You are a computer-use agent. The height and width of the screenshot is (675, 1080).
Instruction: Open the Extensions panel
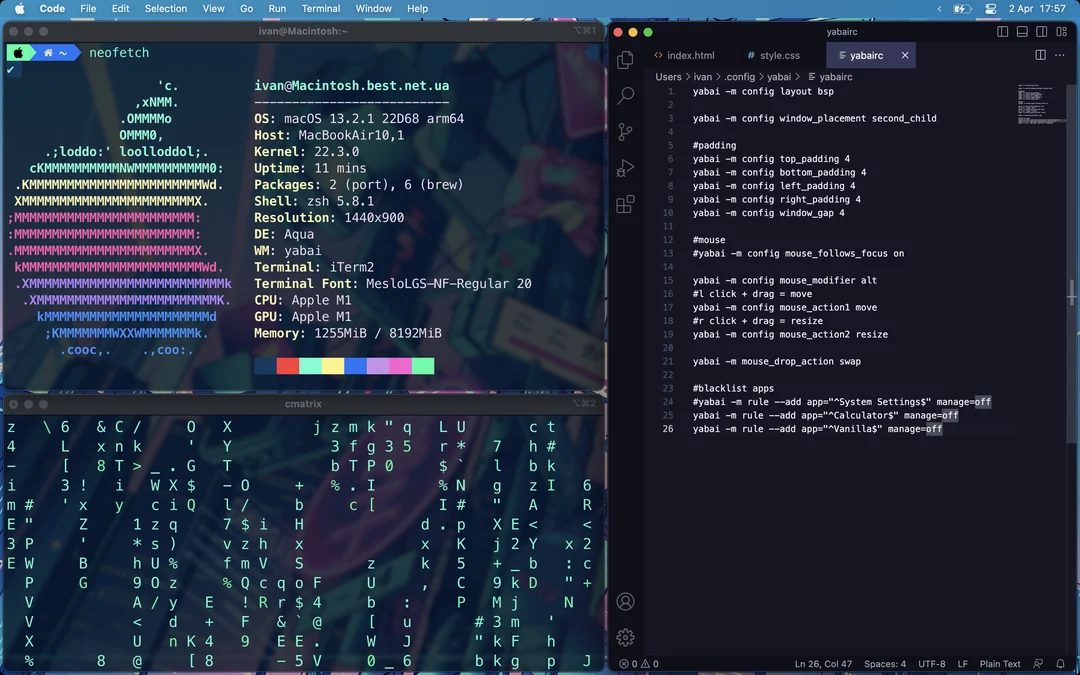coord(625,204)
